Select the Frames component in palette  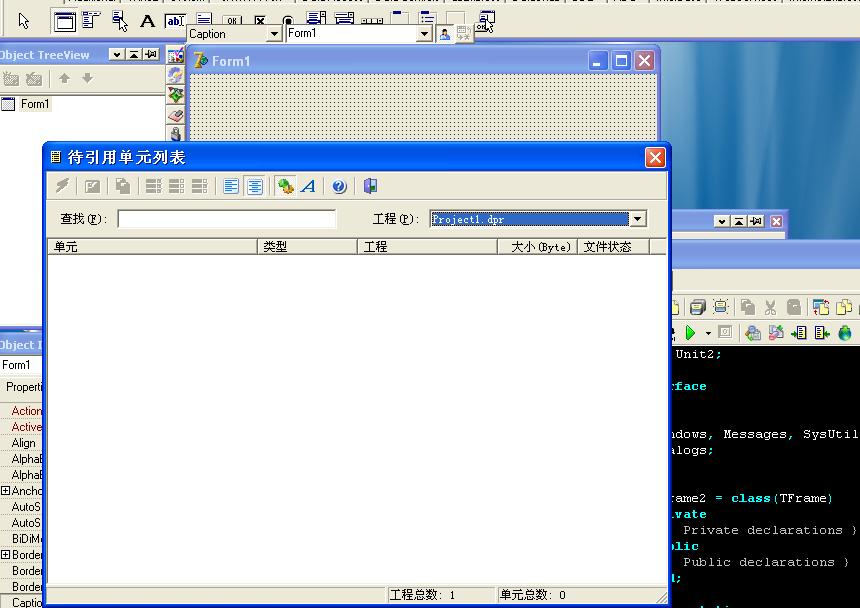click(x=64, y=21)
